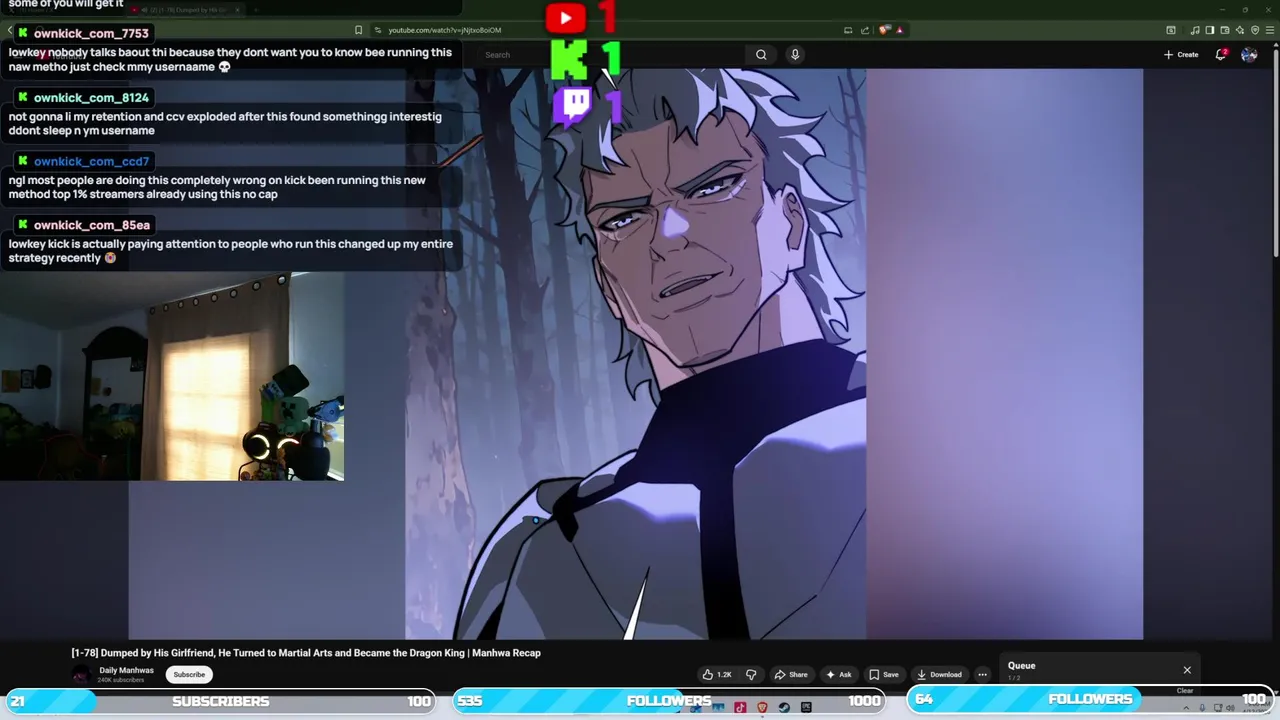The height and width of the screenshot is (720, 1280).
Task: Open Epic Games from the taskbar
Action: pyautogui.click(x=806, y=708)
